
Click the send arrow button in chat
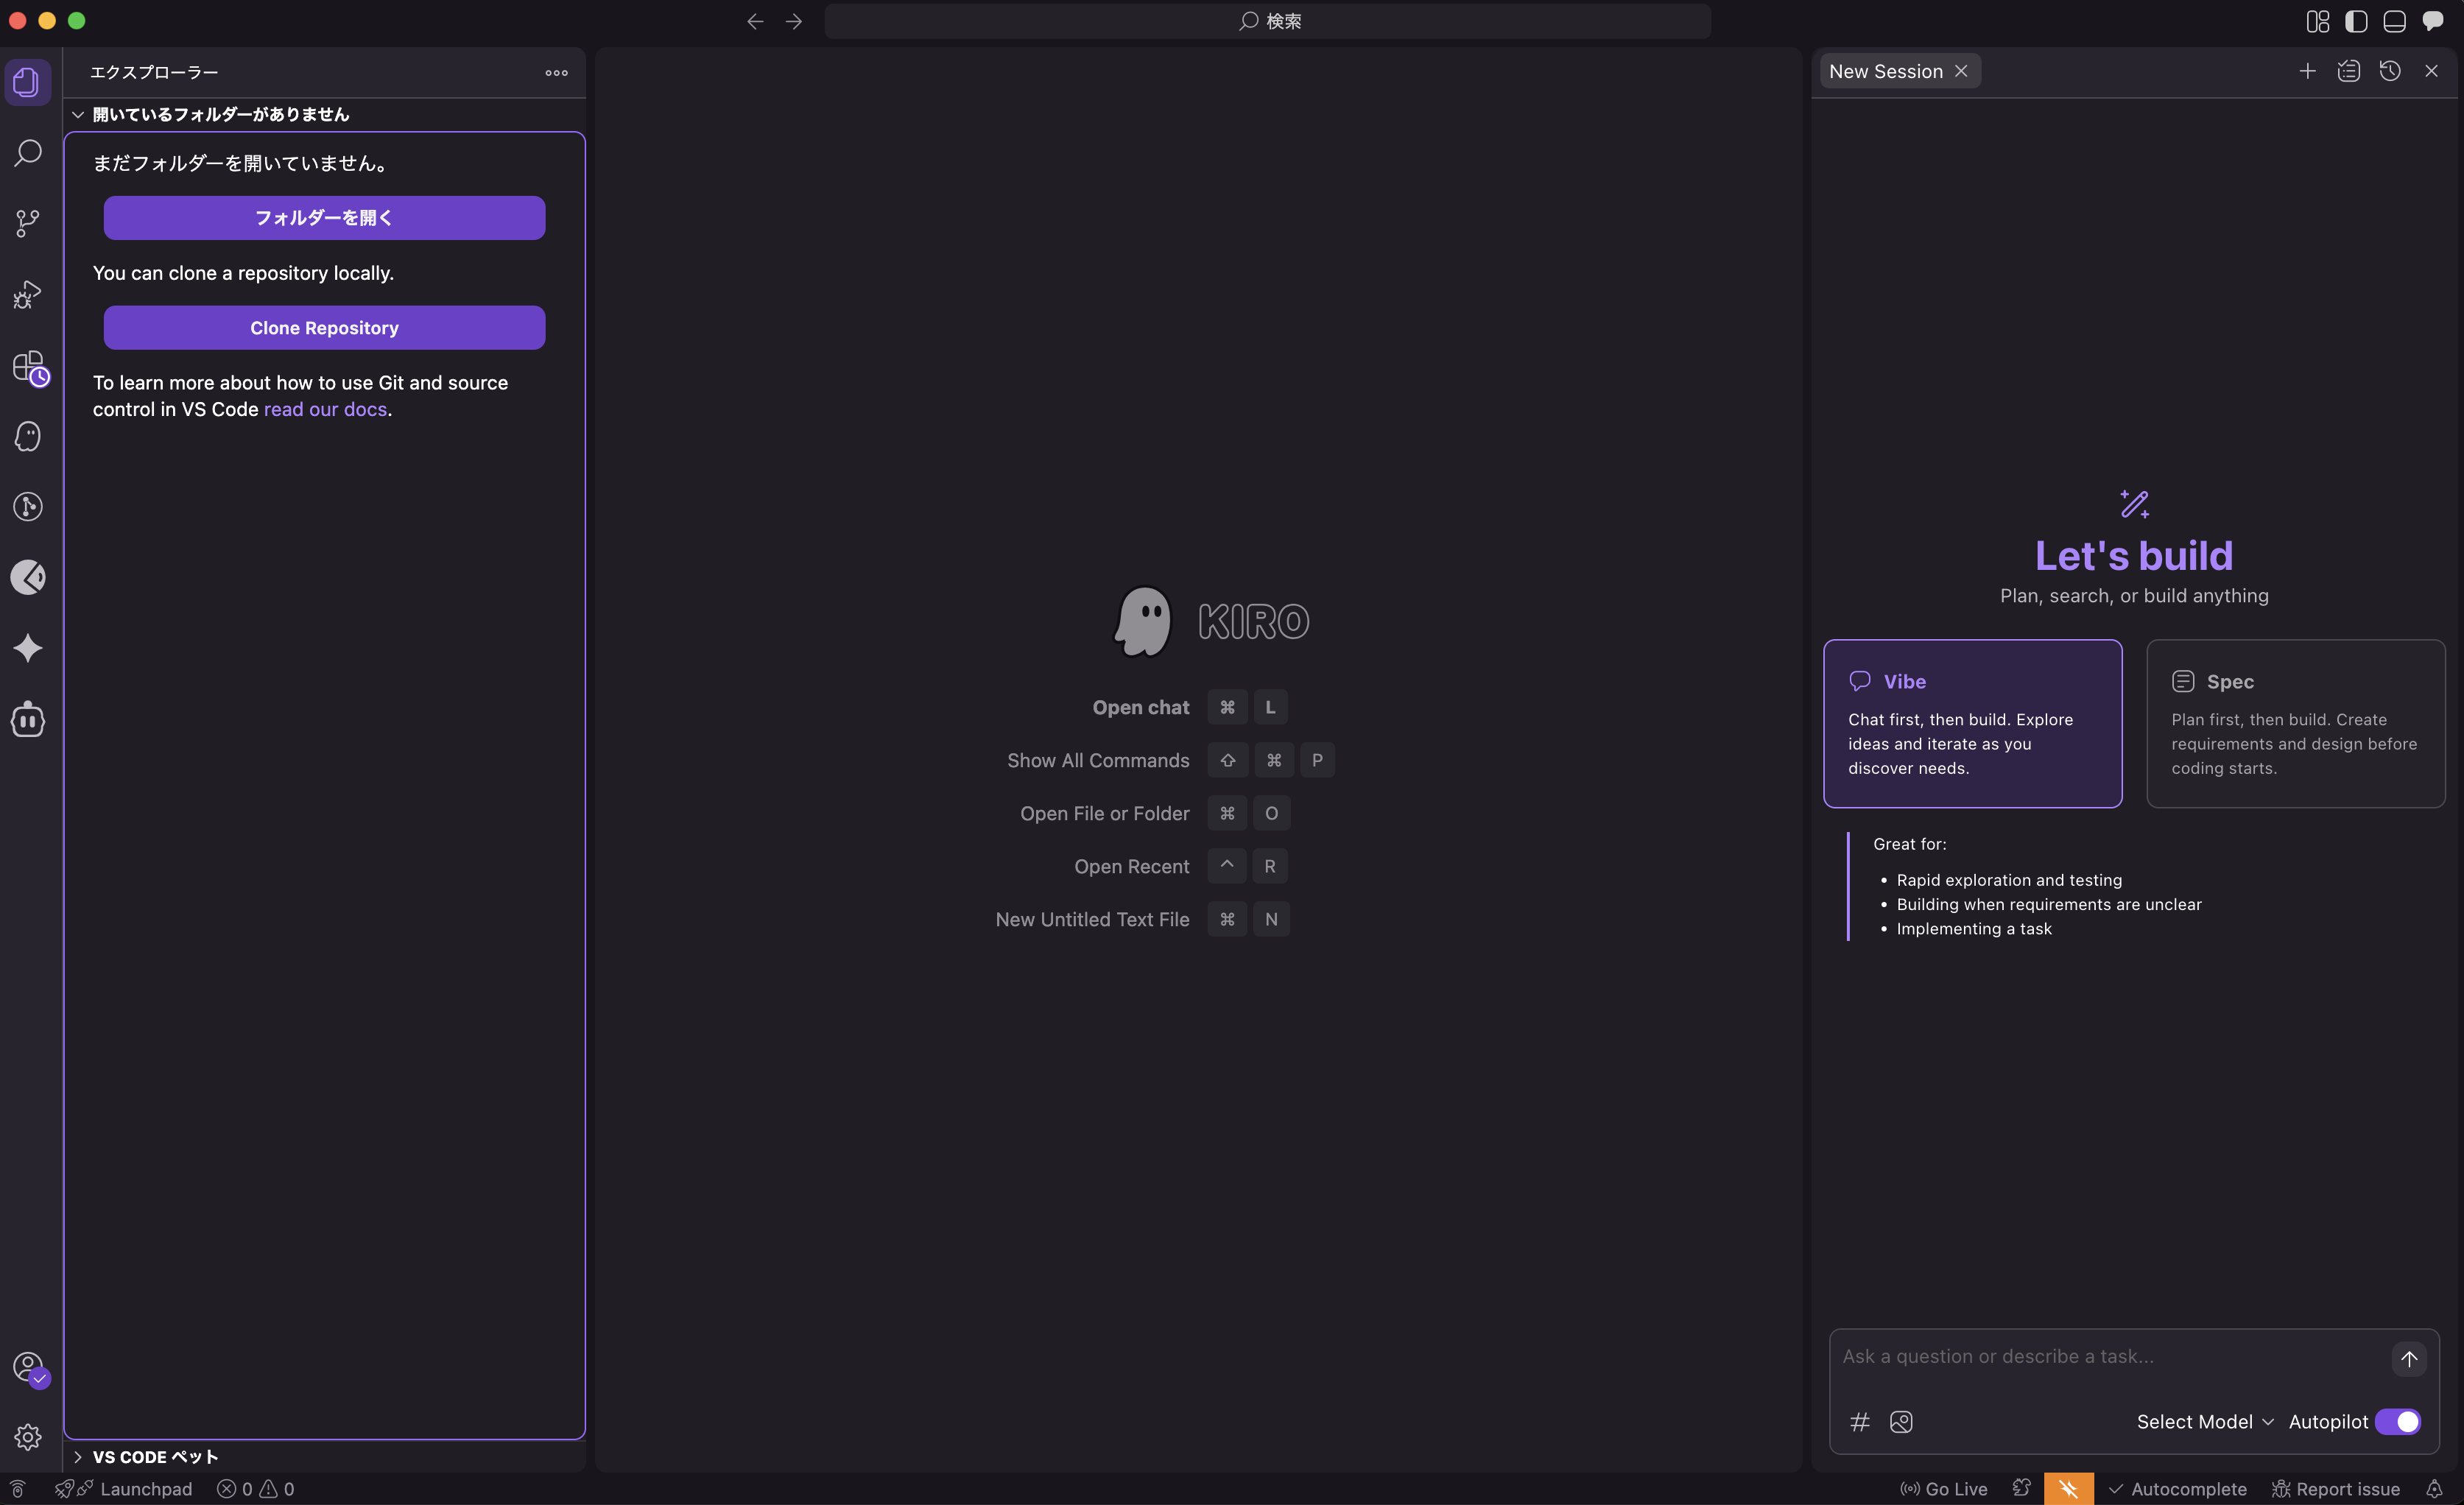[2408, 1358]
